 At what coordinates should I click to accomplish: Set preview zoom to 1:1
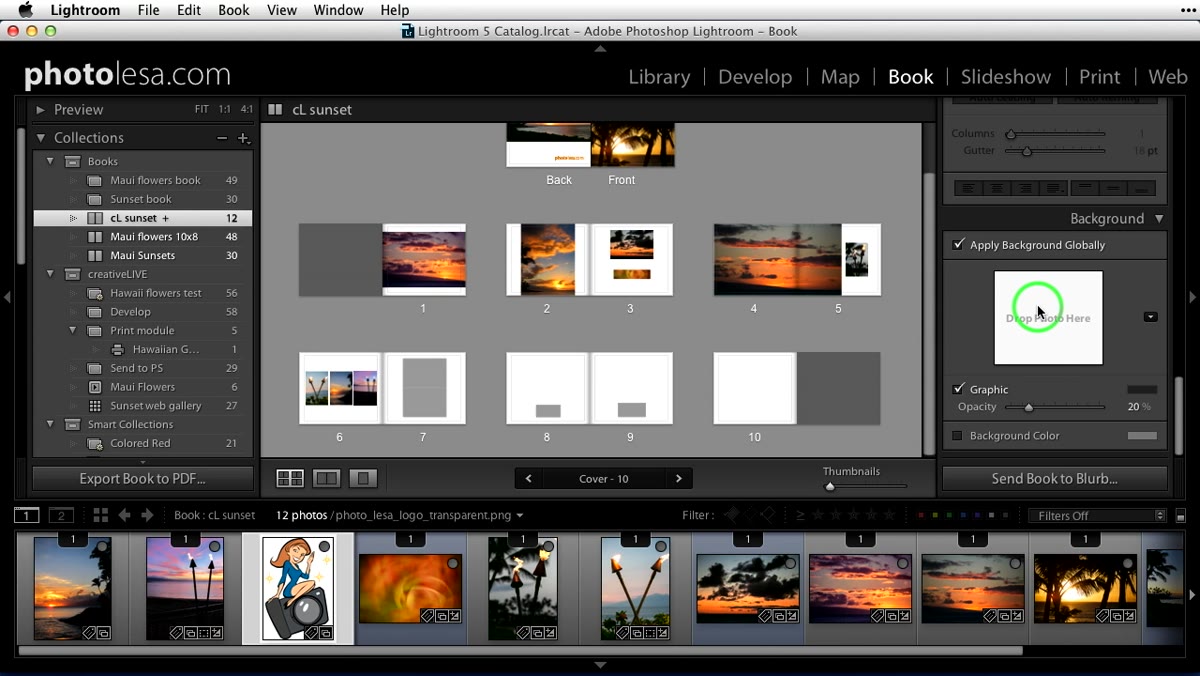224,110
